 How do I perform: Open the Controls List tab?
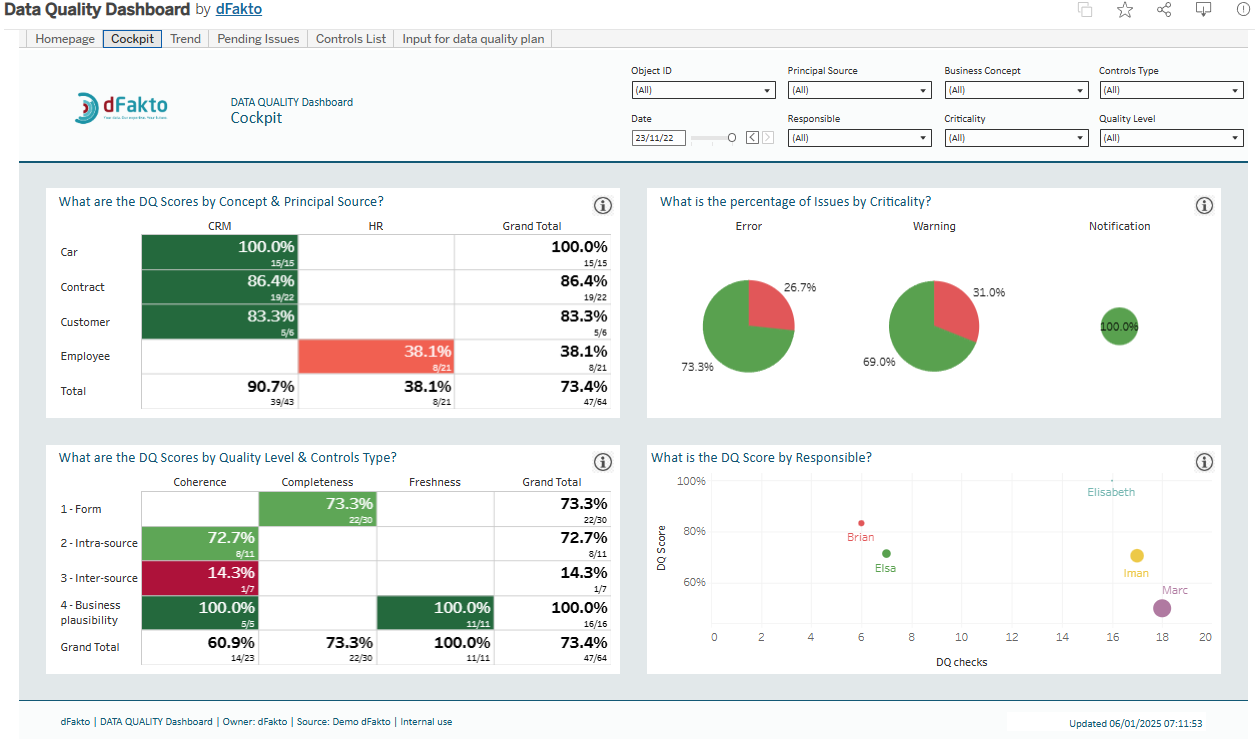(x=351, y=39)
